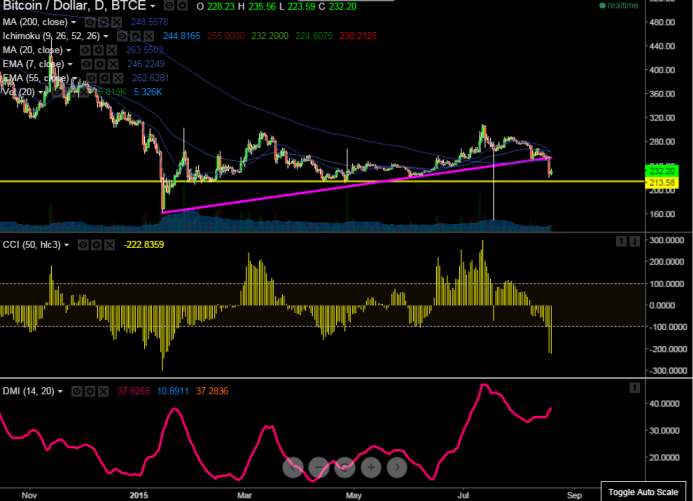Click the Jul label on time axis

(x=463, y=495)
